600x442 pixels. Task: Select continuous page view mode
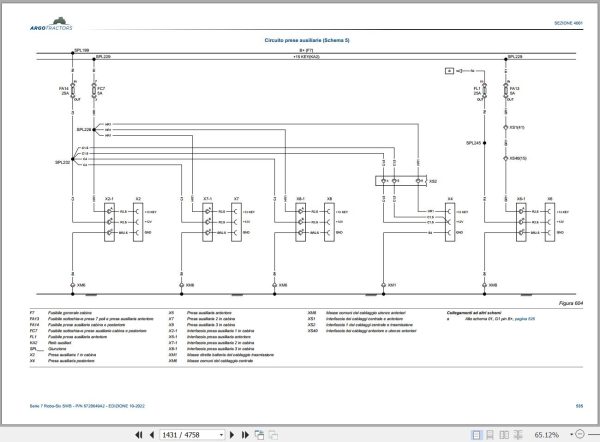pyautogui.click(x=490, y=435)
